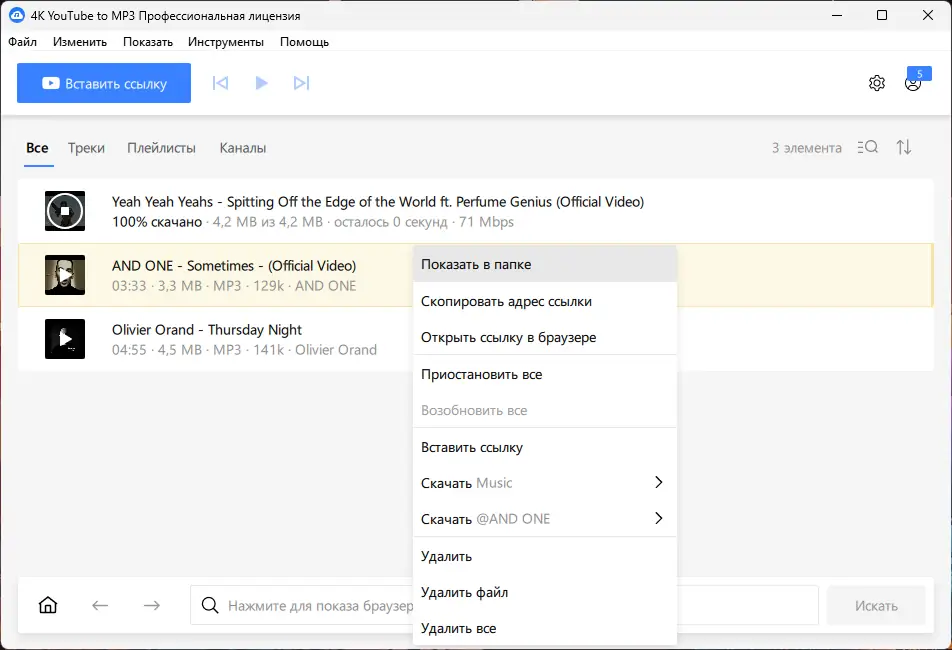
Task: Switch to the 'Плейлисты' tab
Action: [161, 148]
